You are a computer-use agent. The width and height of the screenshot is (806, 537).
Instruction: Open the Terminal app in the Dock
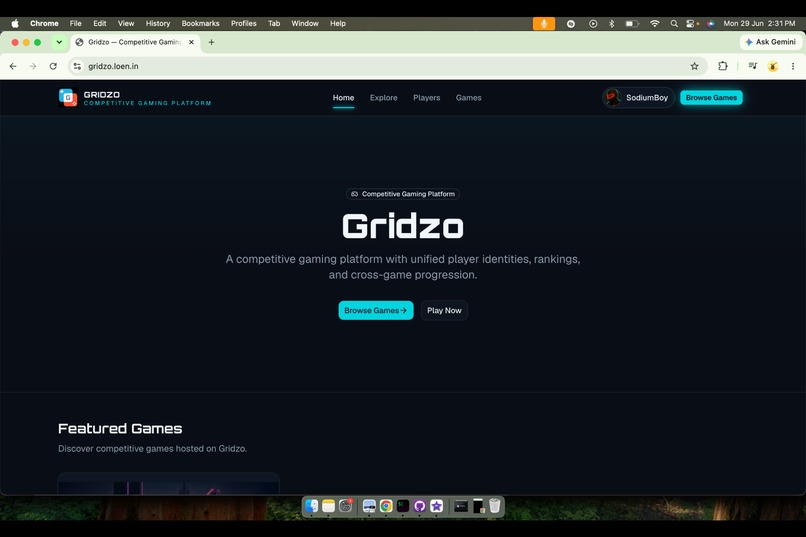(403, 506)
